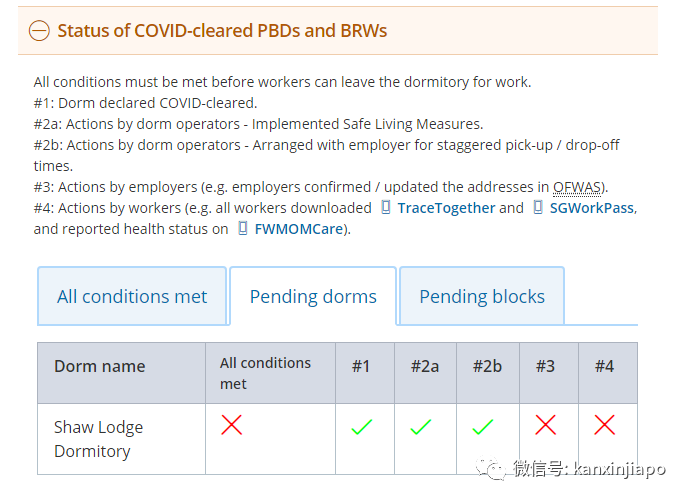Viewport: 687px width, 500px height.
Task: Select the Pending dorms tab
Action: [x=313, y=296]
